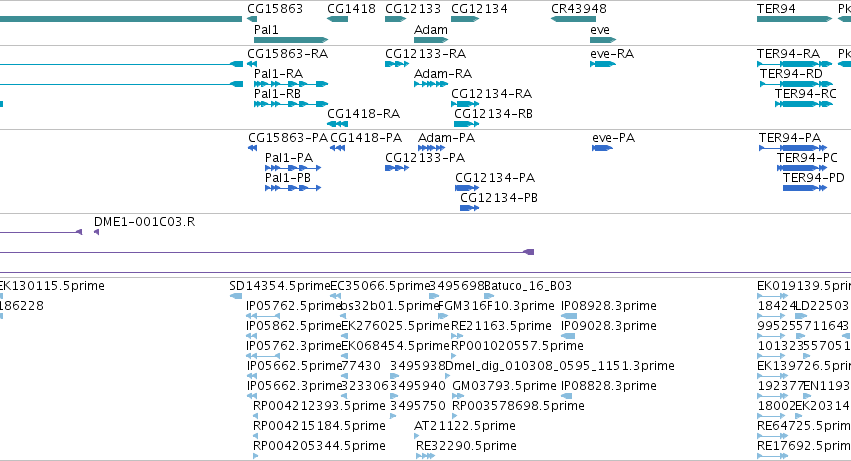Open the TER94-RA transcript label
851x461 pixels.
788,54
